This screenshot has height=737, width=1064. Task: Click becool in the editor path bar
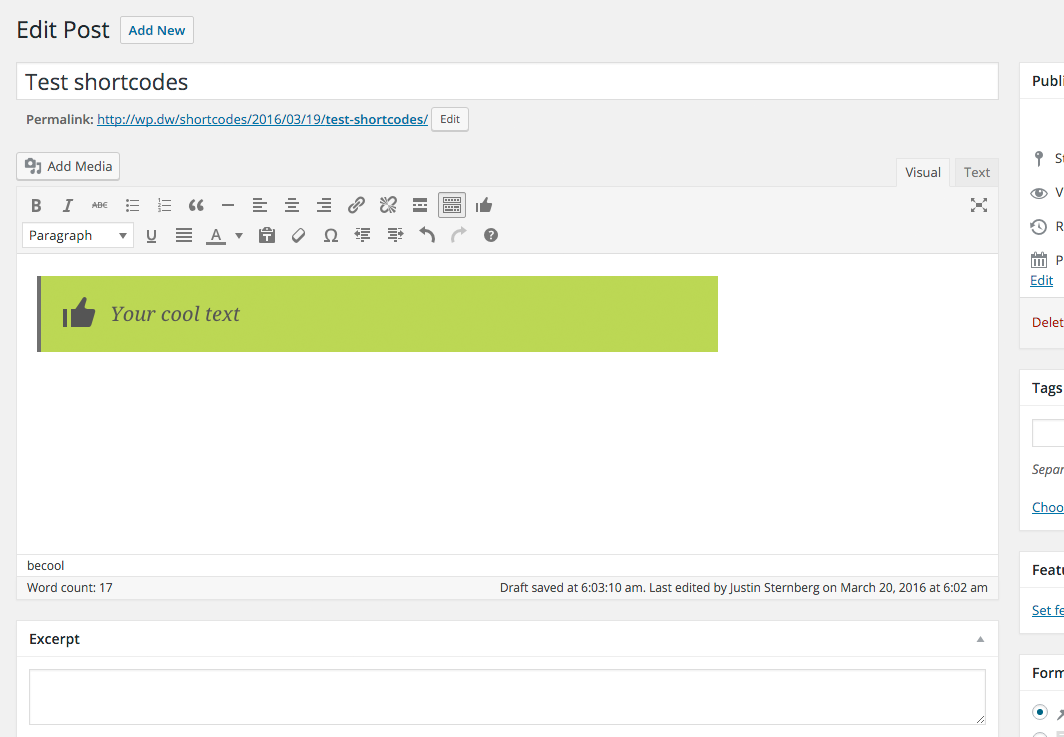(45, 565)
